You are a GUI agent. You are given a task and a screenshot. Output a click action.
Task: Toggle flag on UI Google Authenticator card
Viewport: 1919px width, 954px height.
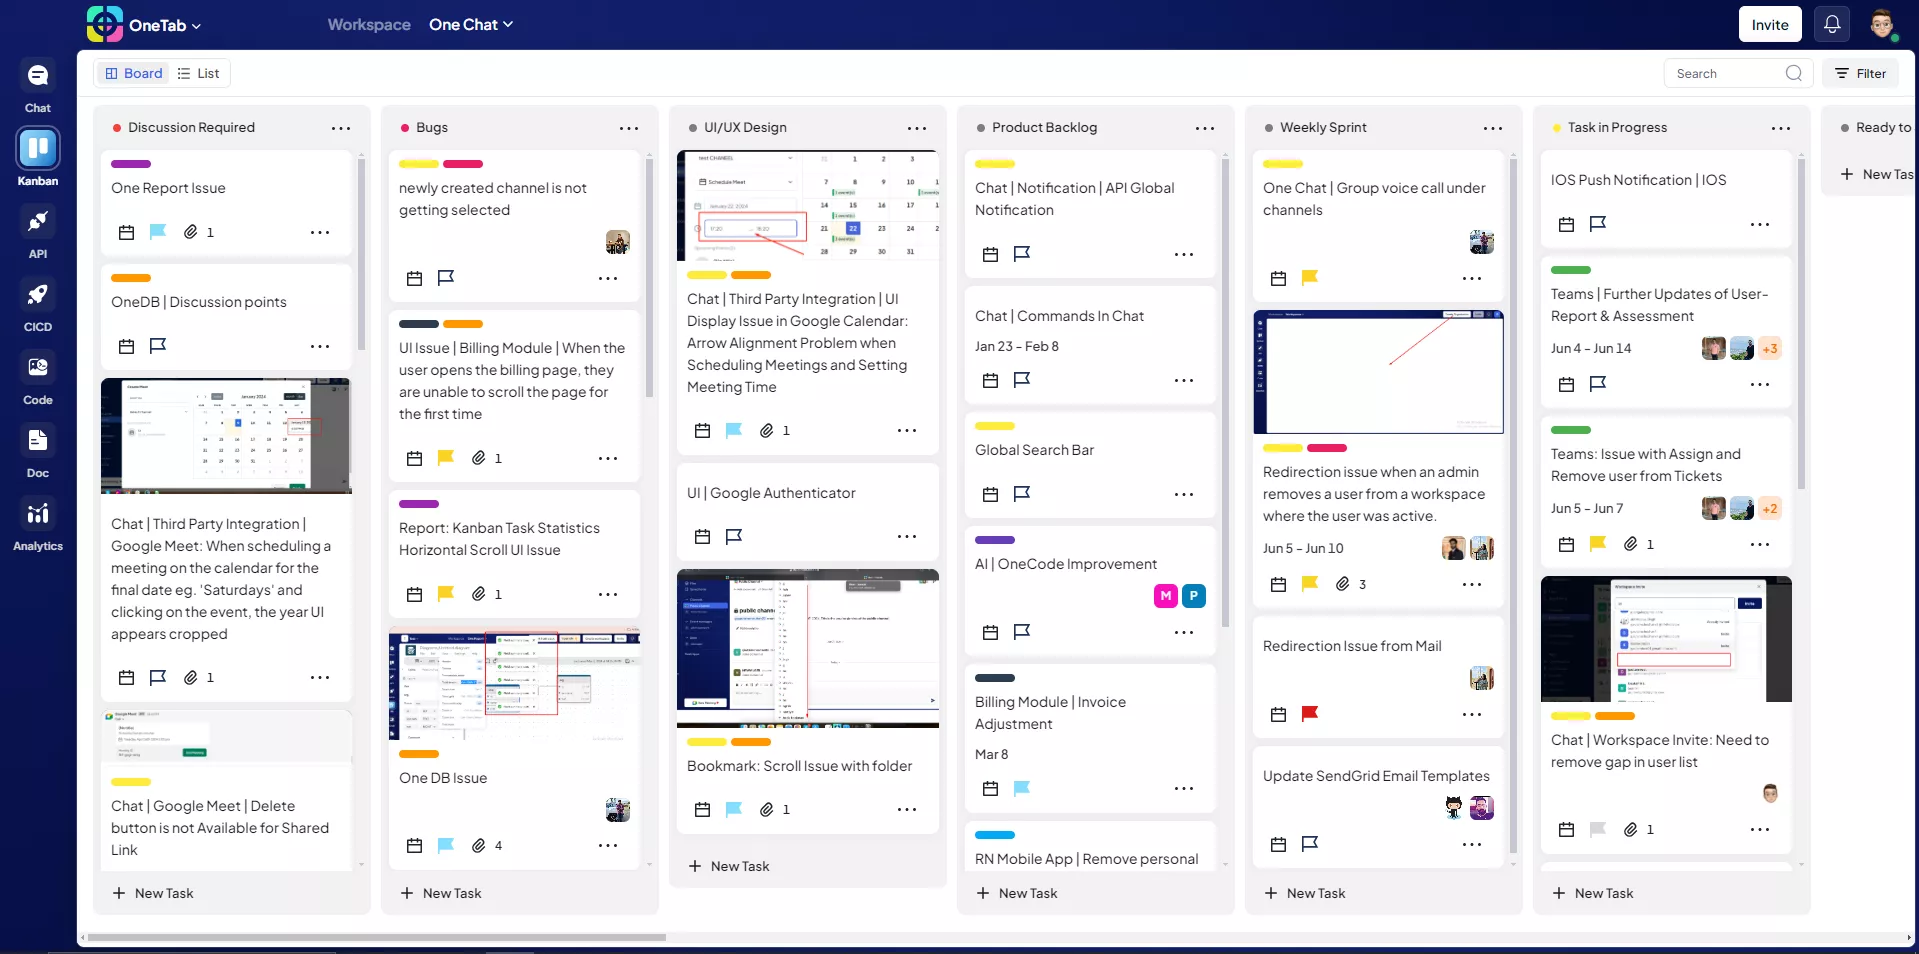[734, 537]
